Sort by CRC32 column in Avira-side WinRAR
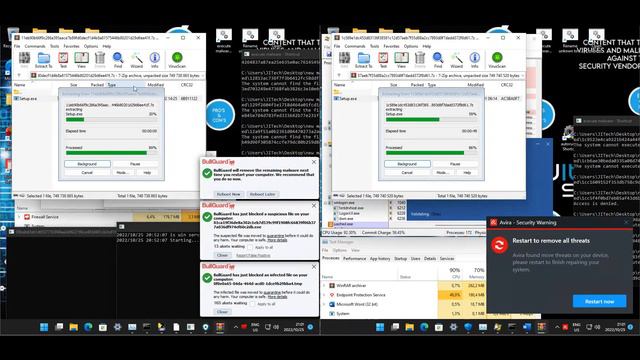 tap(507, 85)
